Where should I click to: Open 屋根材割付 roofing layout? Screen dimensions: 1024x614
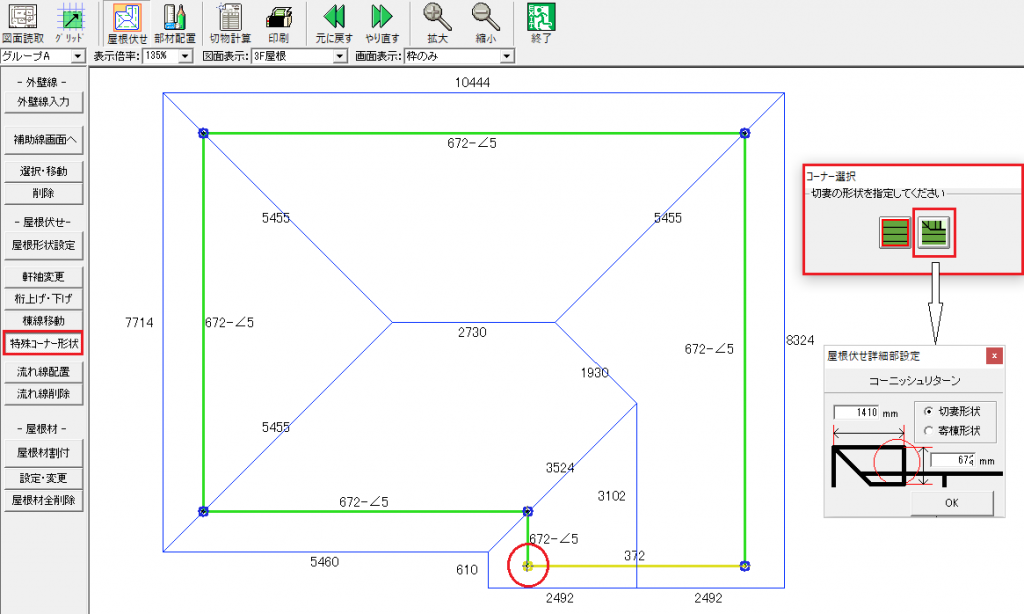coord(43,453)
